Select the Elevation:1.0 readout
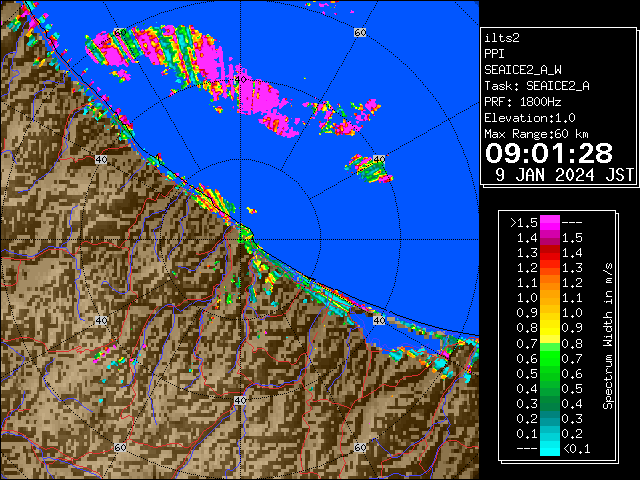 point(530,118)
